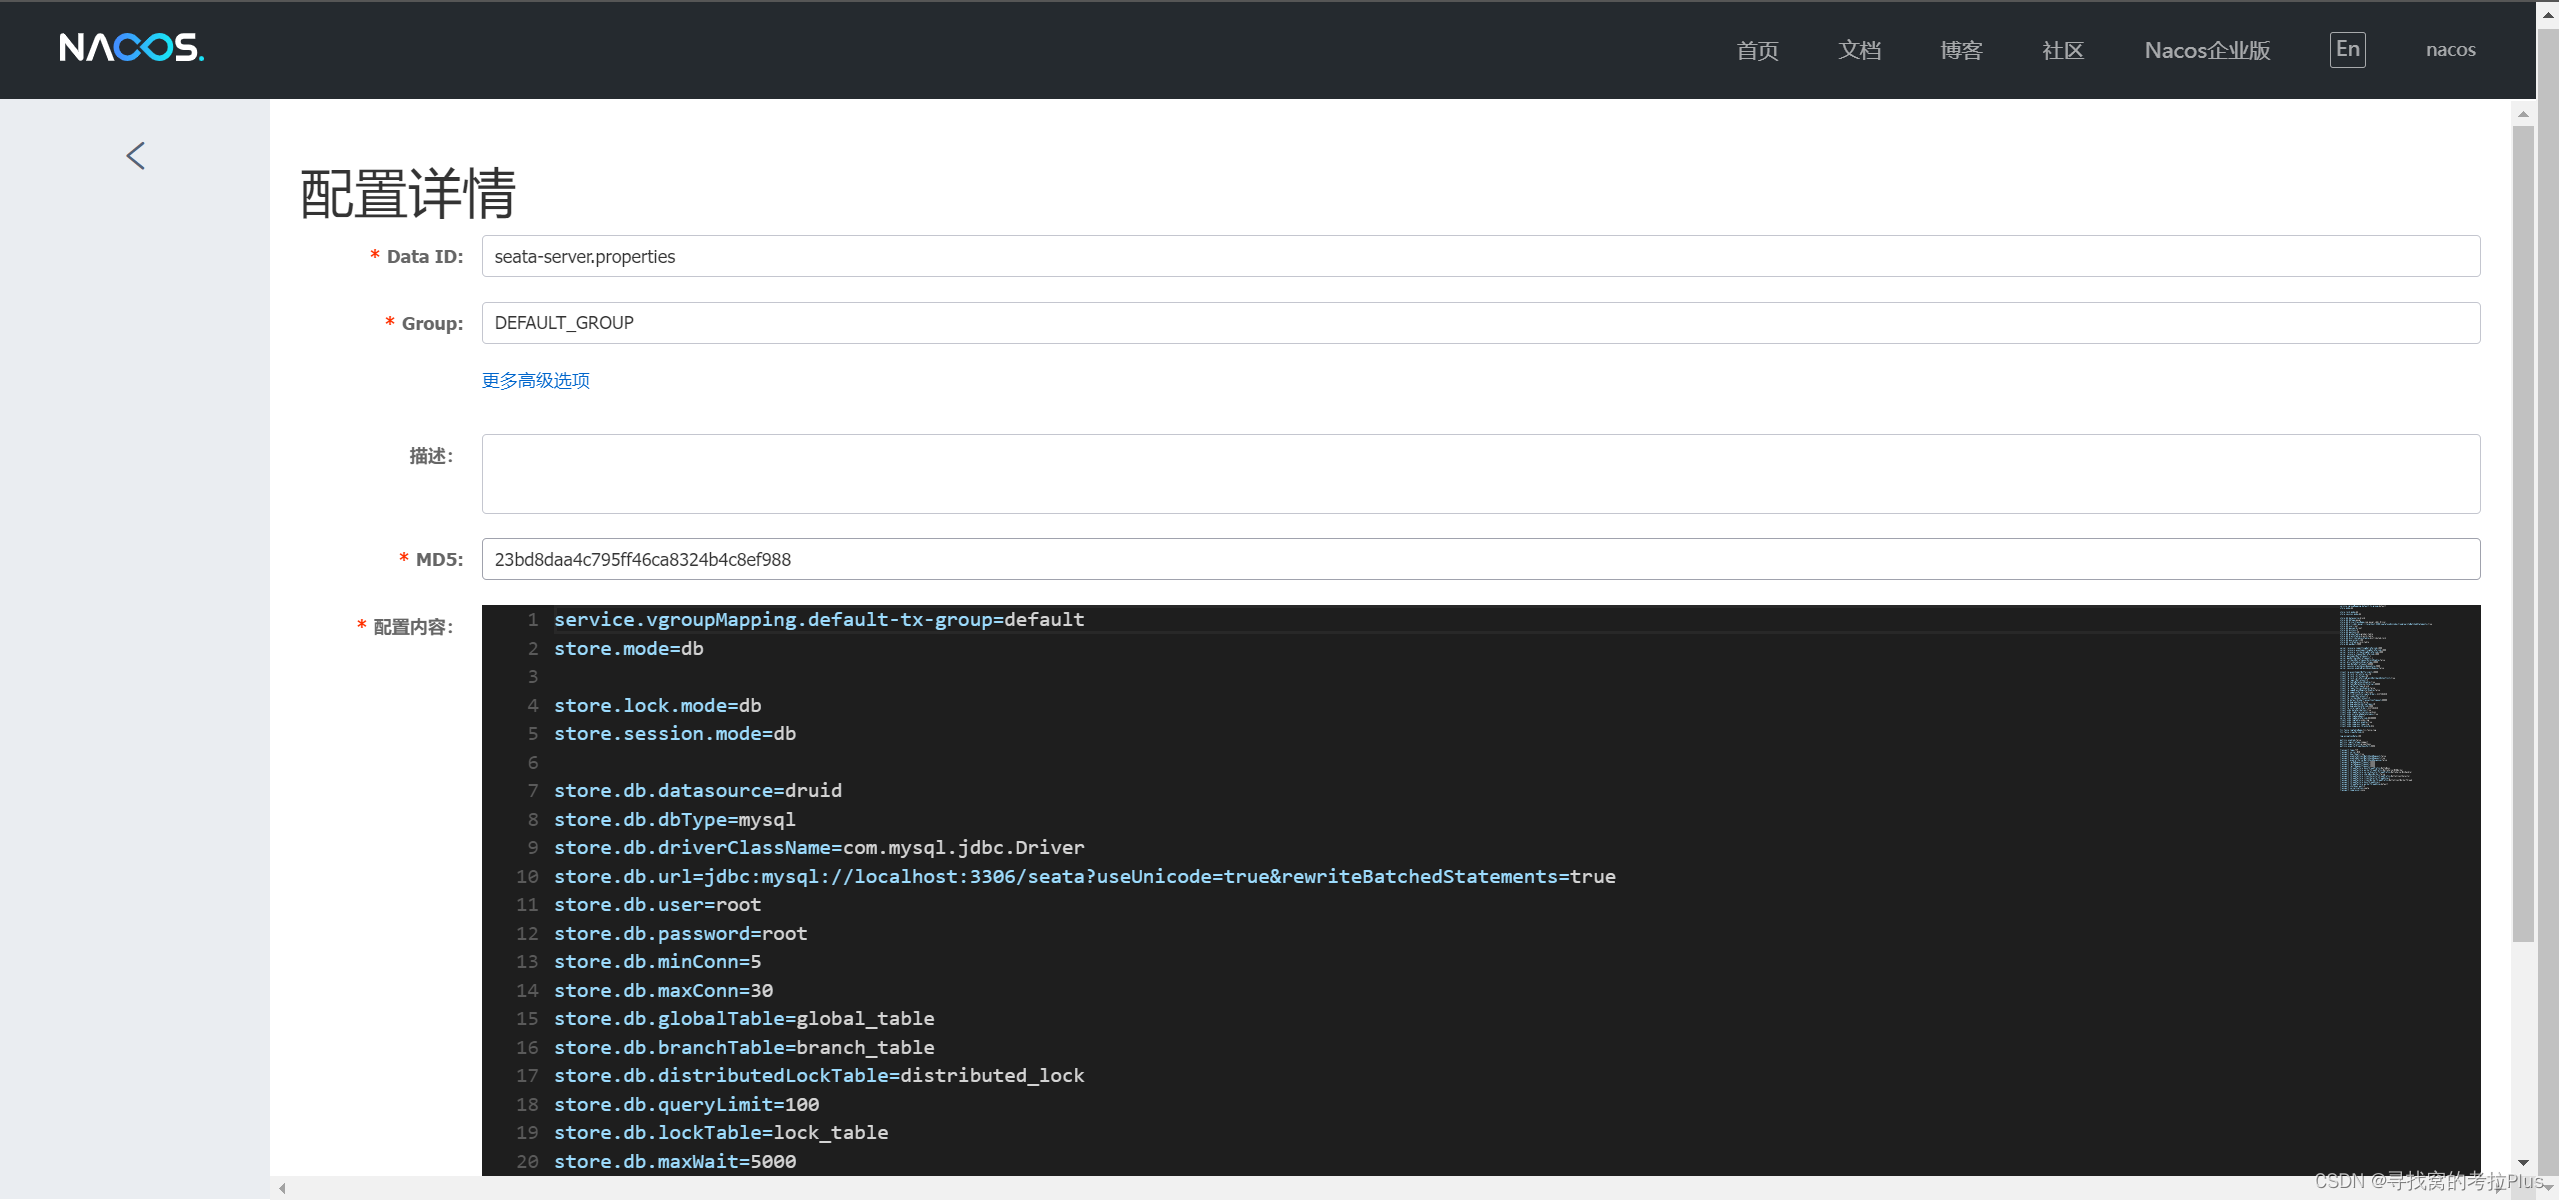This screenshot has height=1200, width=2559.
Task: Click the line store.db.maxWait=5000
Action: coord(675,1161)
